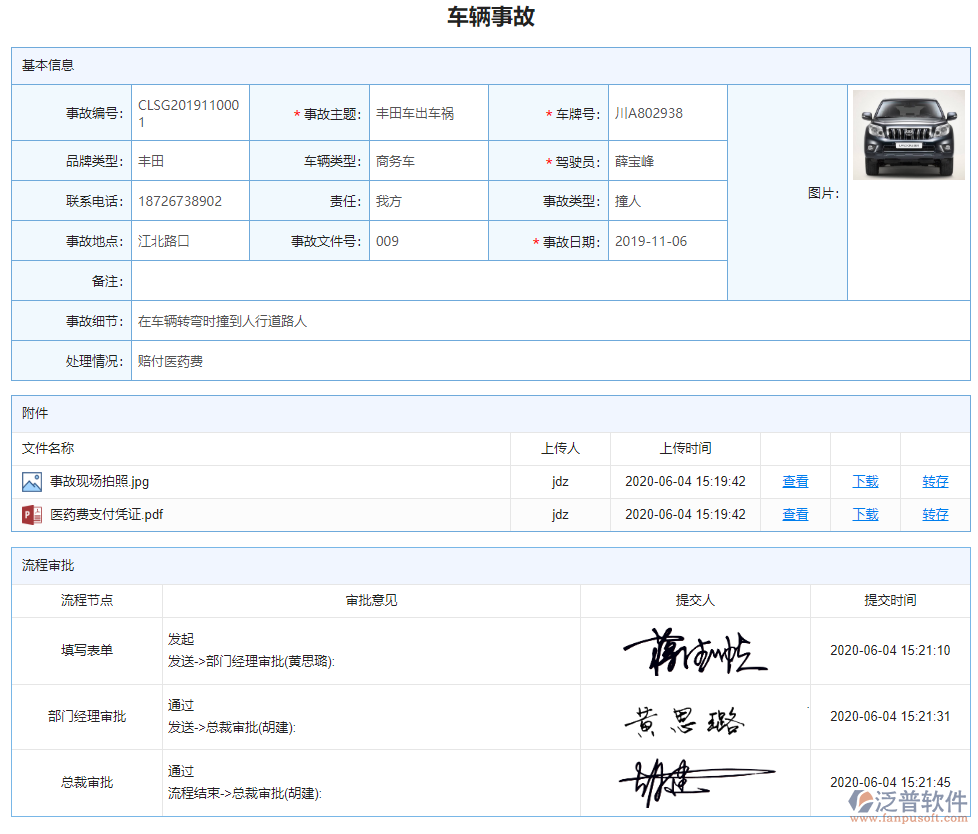Click the 事故日期 cell showing 2019-11-06
This screenshot has height=834, width=978.
pyautogui.click(x=666, y=240)
